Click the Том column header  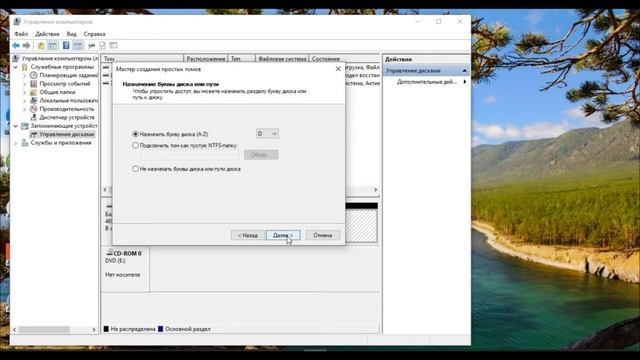point(142,59)
